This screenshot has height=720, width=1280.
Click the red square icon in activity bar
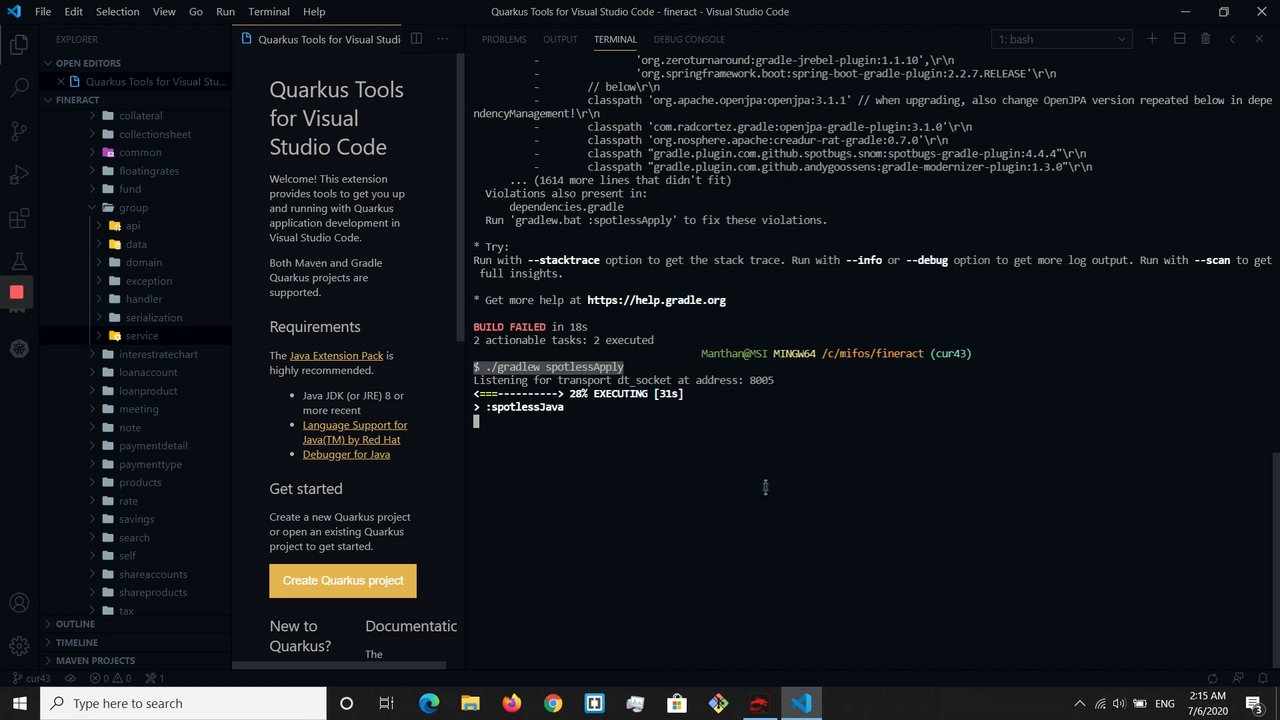click(x=16, y=292)
